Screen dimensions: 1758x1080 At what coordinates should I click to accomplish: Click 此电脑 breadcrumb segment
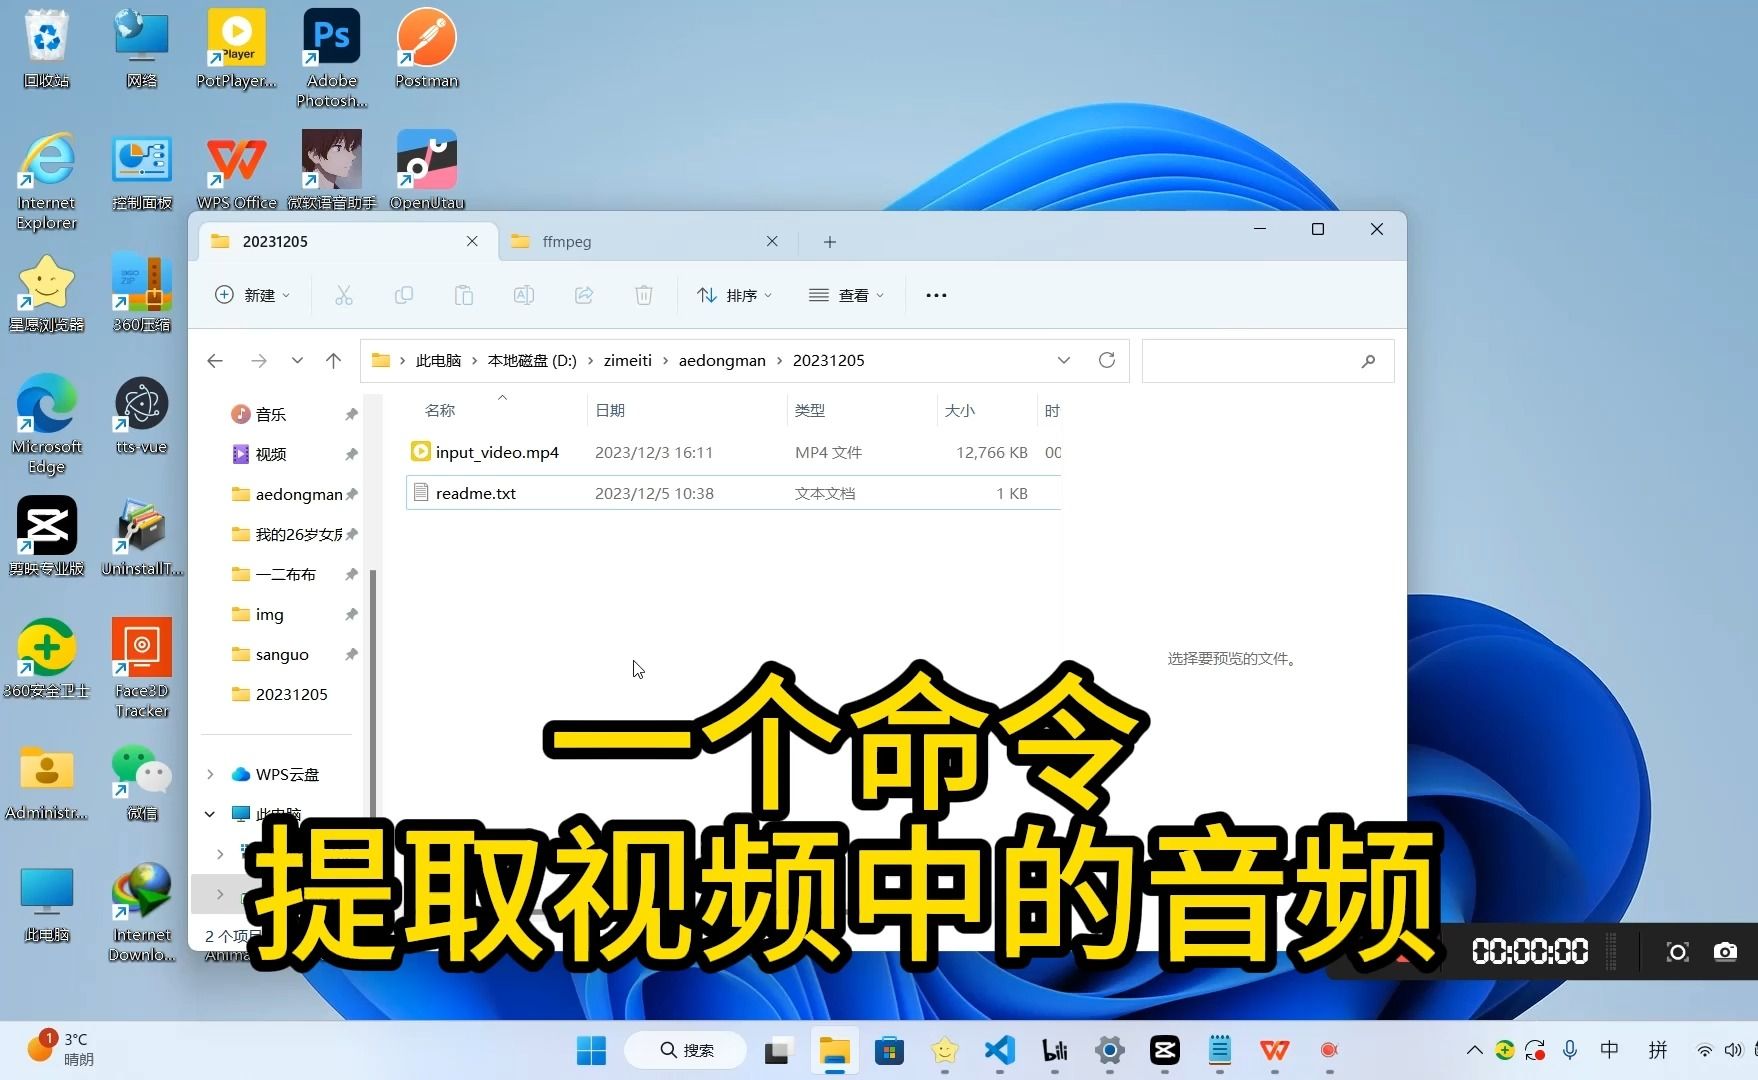(438, 361)
